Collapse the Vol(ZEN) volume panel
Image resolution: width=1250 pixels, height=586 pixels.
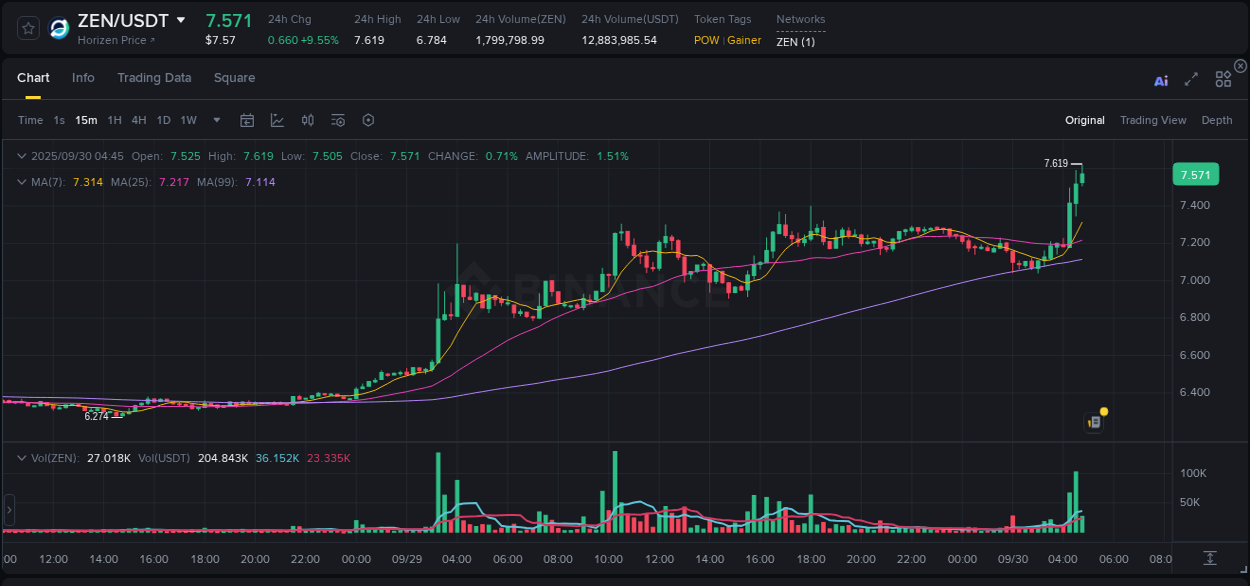click(22, 458)
